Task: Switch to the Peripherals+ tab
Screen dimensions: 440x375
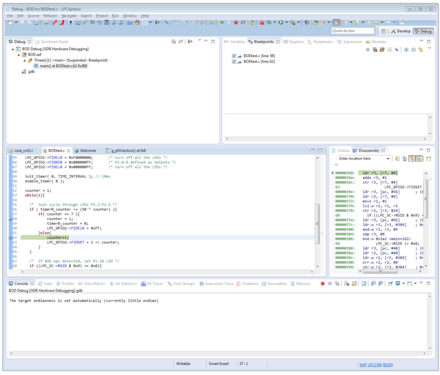Action: 320,42
